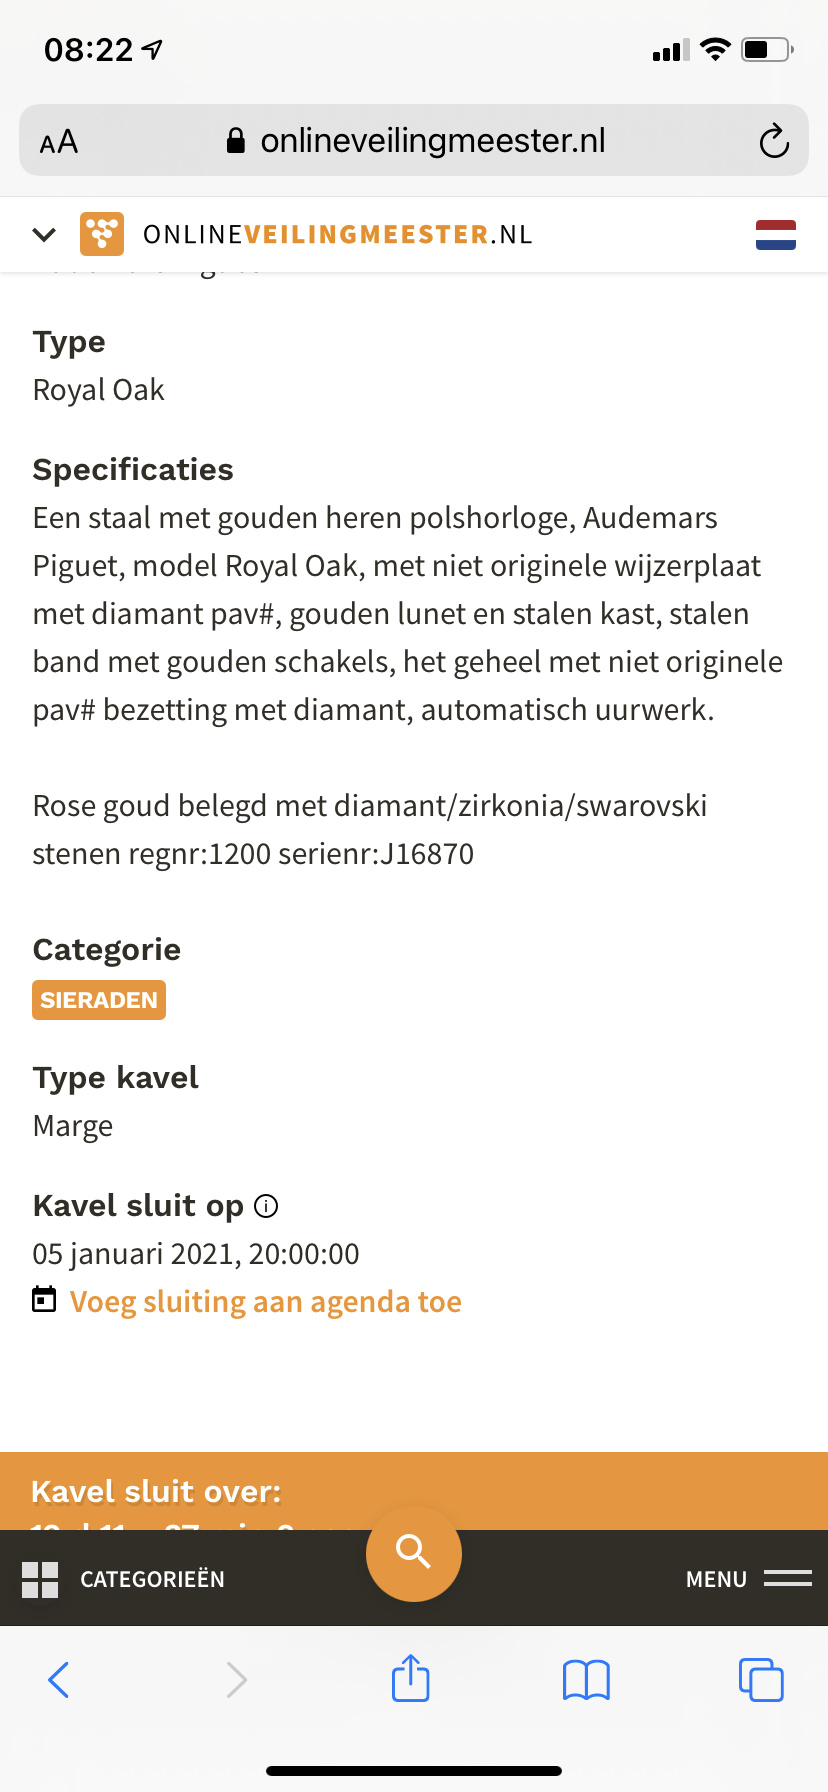Click Voeg sluiting aan agenda toe link
Screen dimensions: 828x1792
266,1302
